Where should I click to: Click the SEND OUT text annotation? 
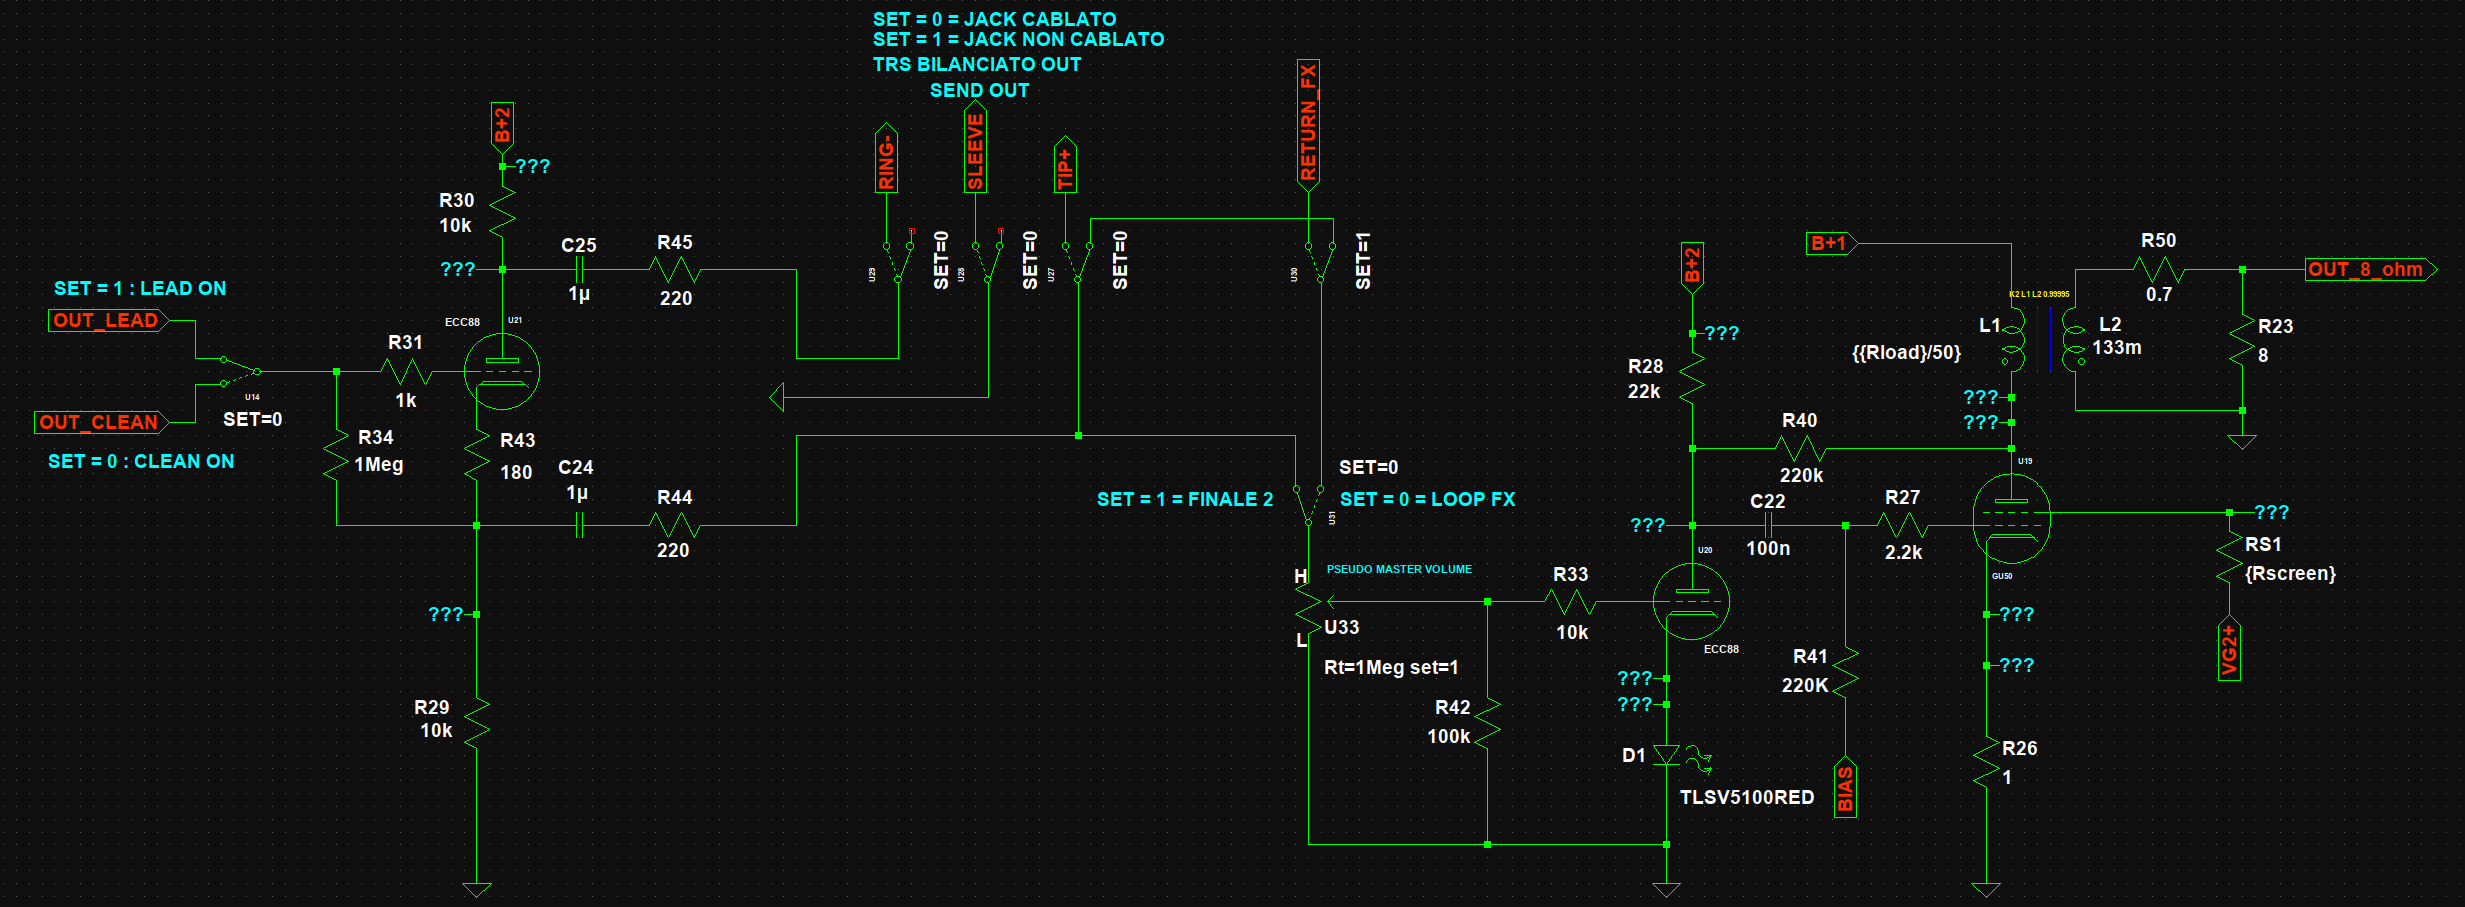pos(979,91)
